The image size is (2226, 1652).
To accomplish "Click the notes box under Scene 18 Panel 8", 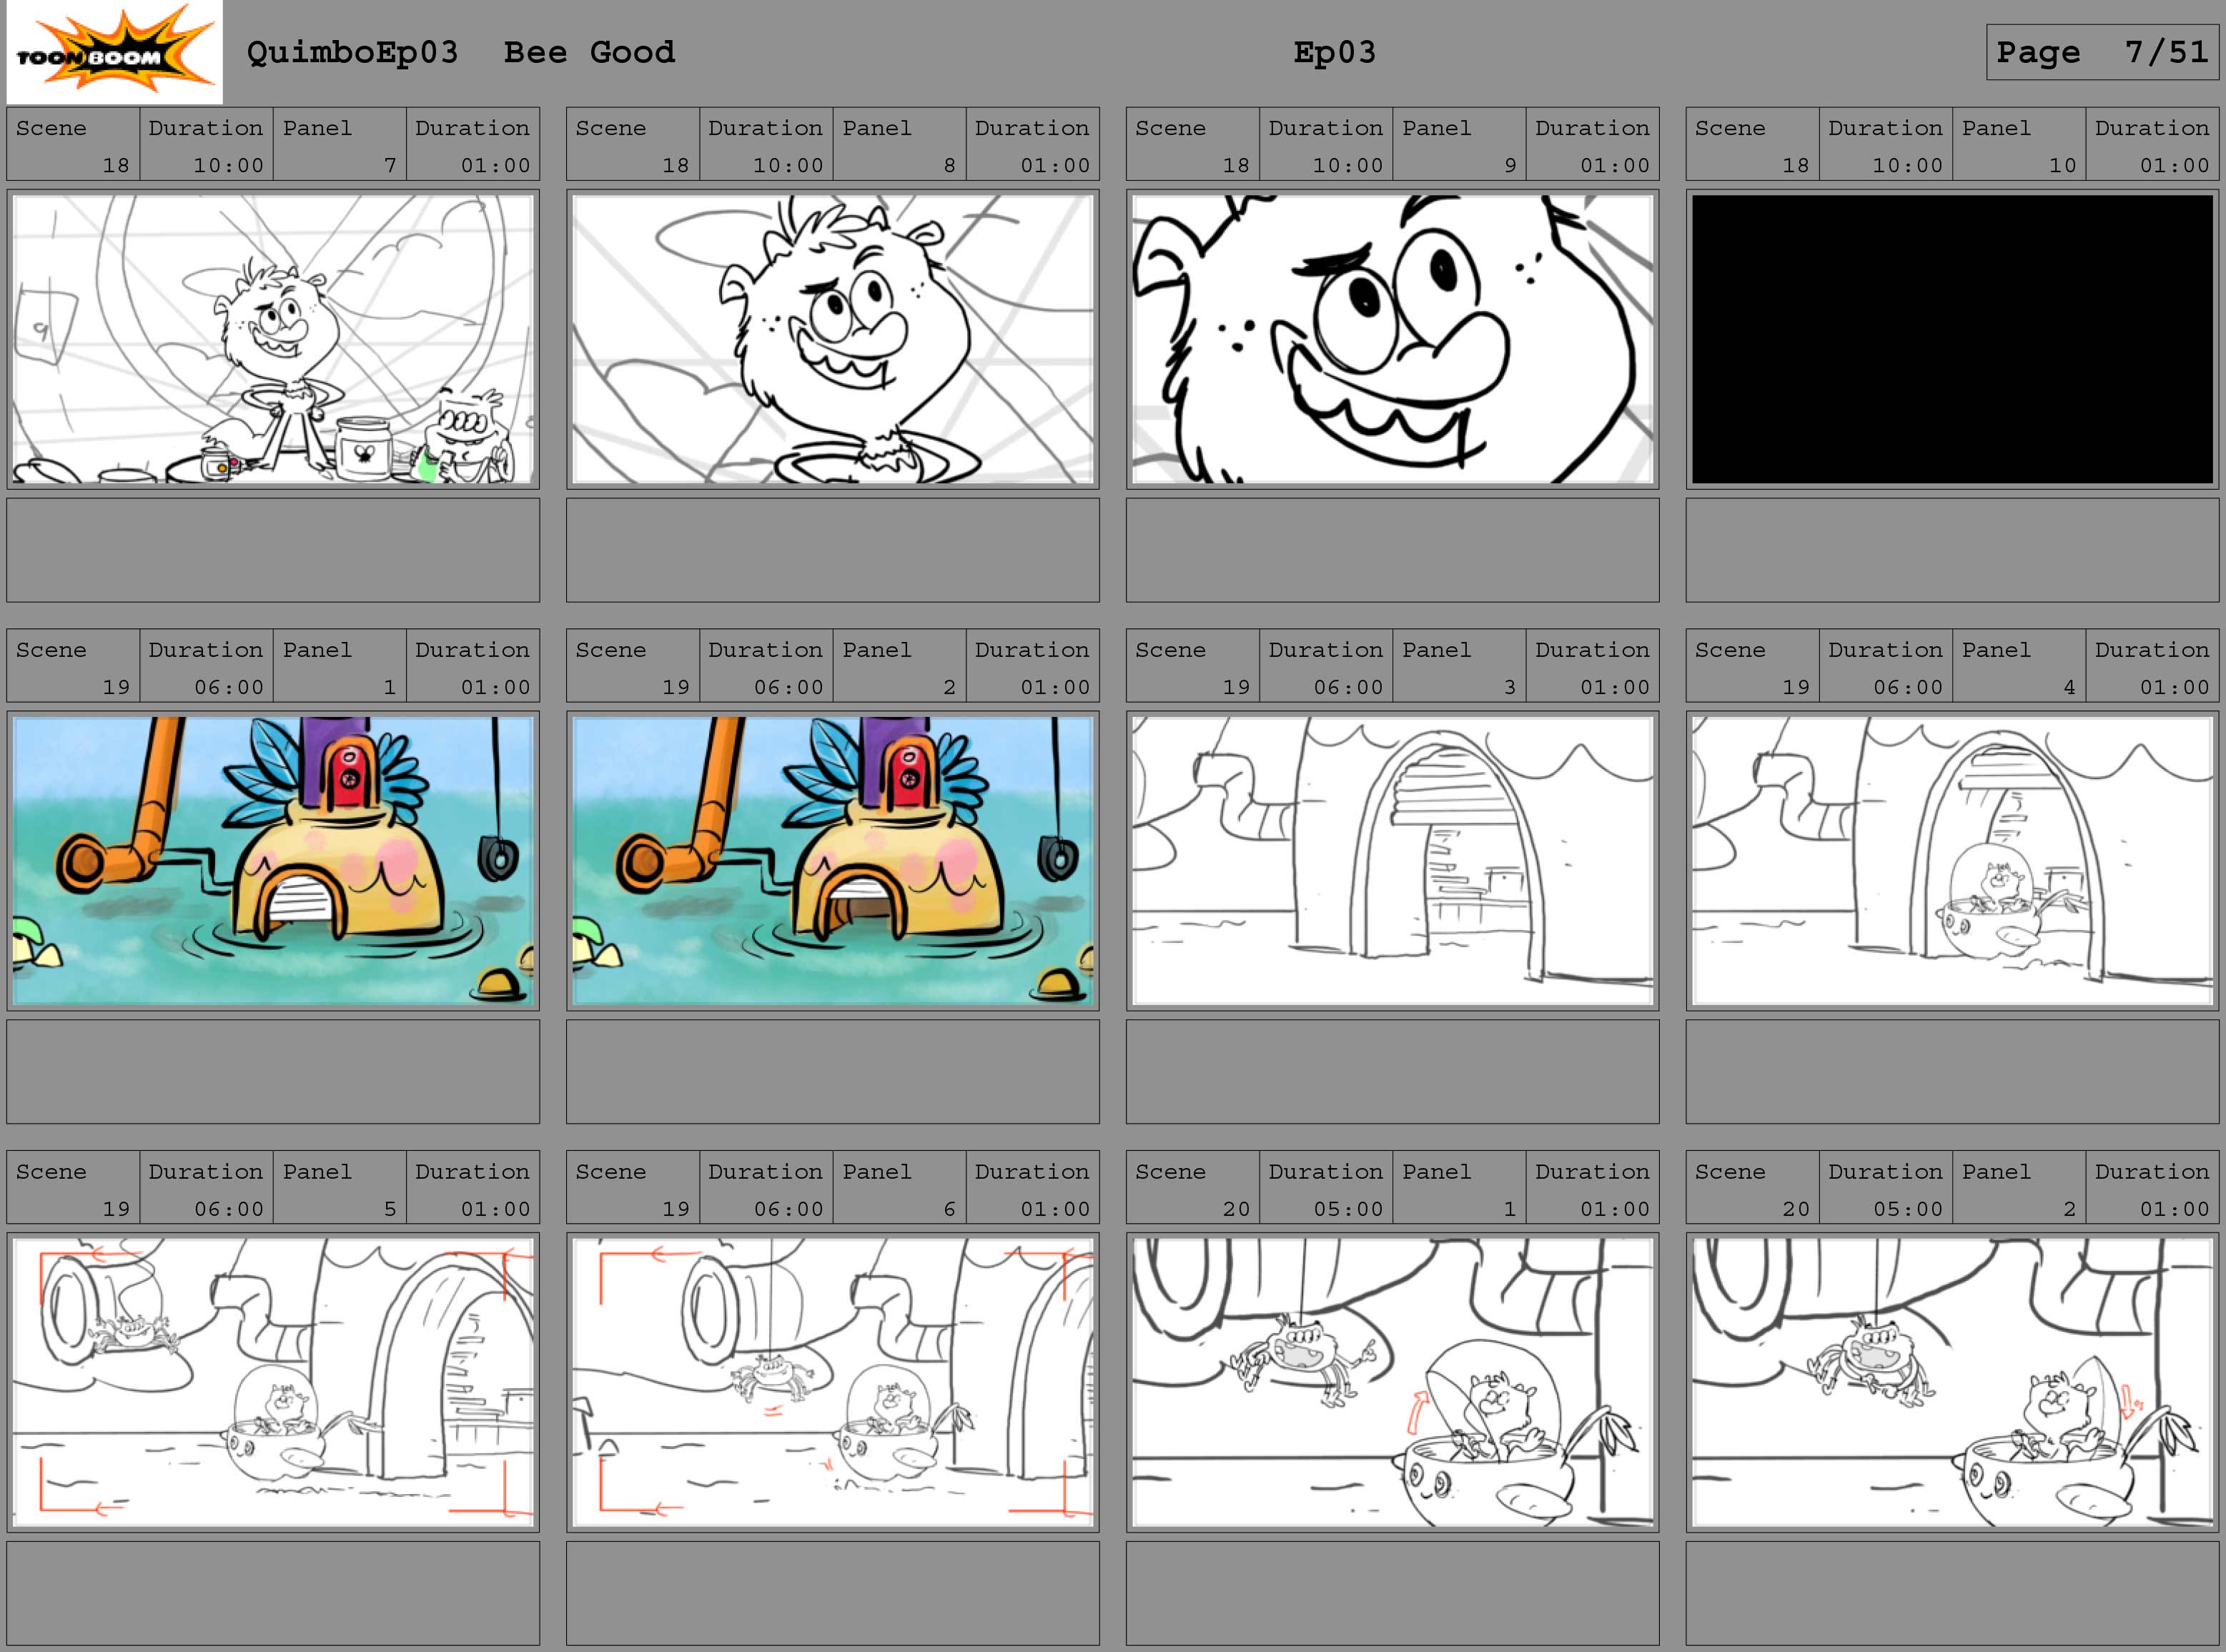I will pos(833,550).
